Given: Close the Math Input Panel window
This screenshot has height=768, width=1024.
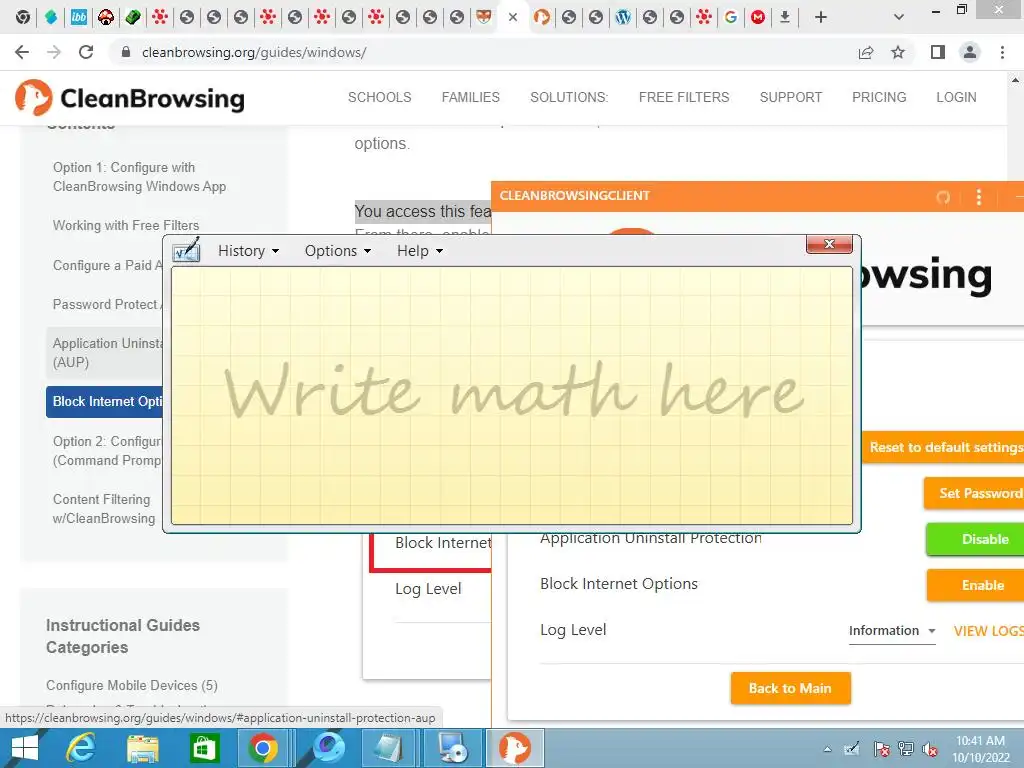Looking at the screenshot, I should tap(829, 244).
